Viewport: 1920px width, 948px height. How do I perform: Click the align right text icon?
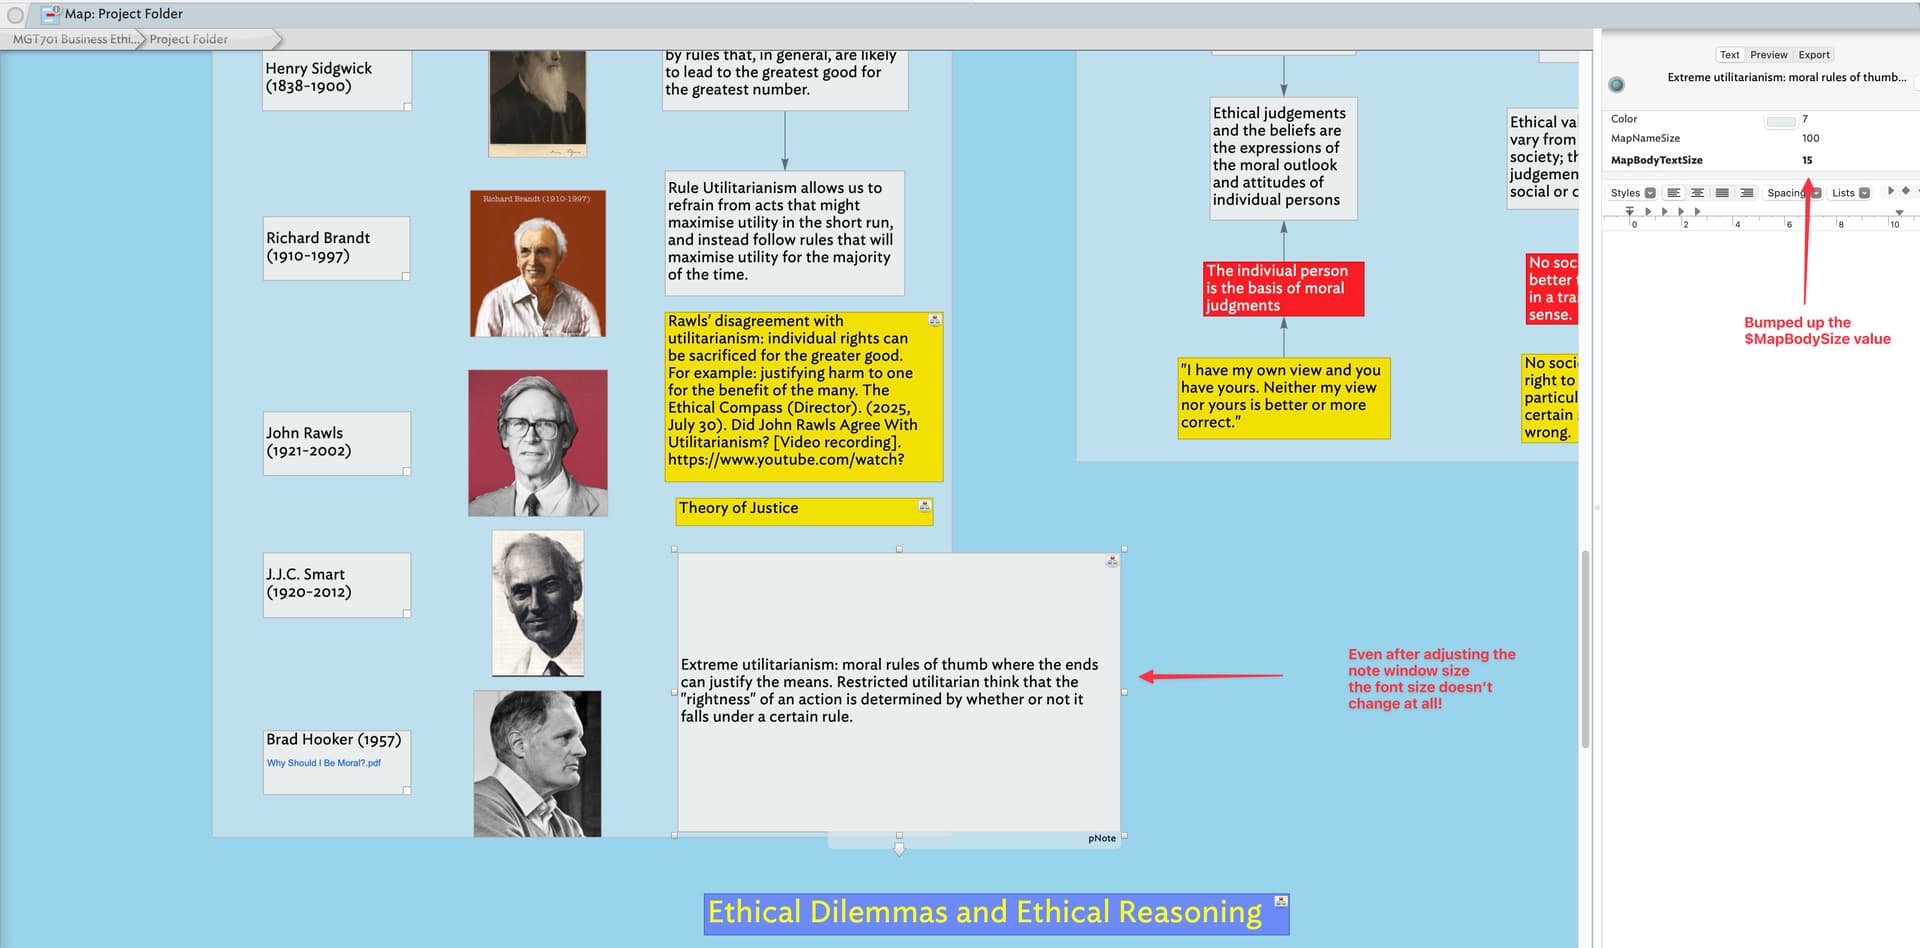tap(1746, 193)
